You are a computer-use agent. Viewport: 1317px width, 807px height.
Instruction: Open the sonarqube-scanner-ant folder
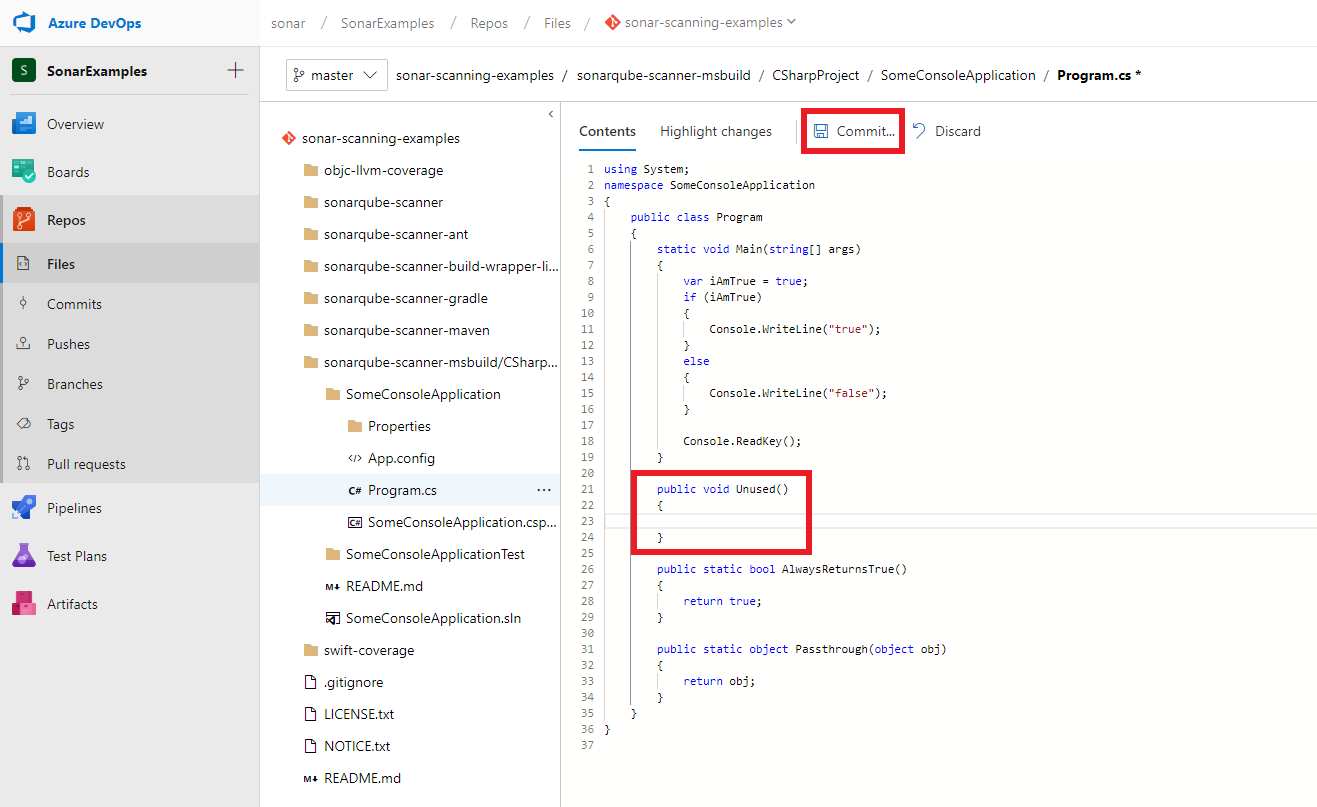pos(396,234)
